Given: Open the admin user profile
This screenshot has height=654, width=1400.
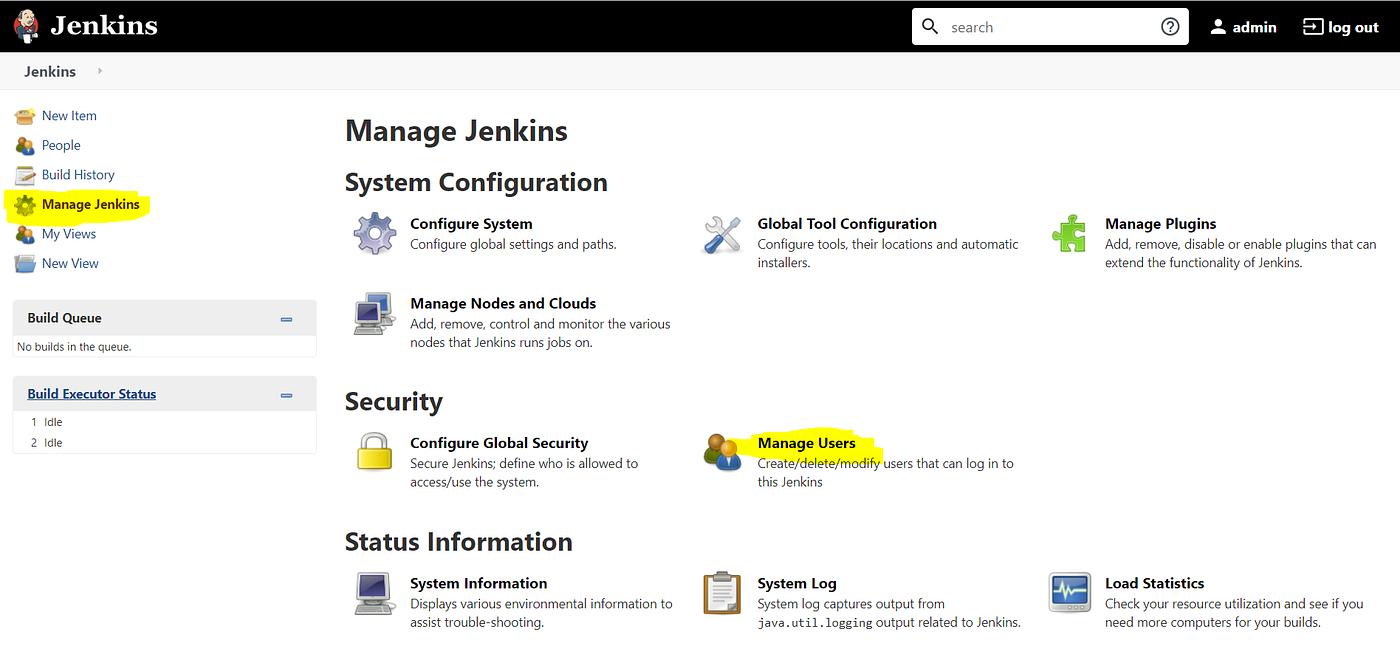Looking at the screenshot, I should (1243, 27).
